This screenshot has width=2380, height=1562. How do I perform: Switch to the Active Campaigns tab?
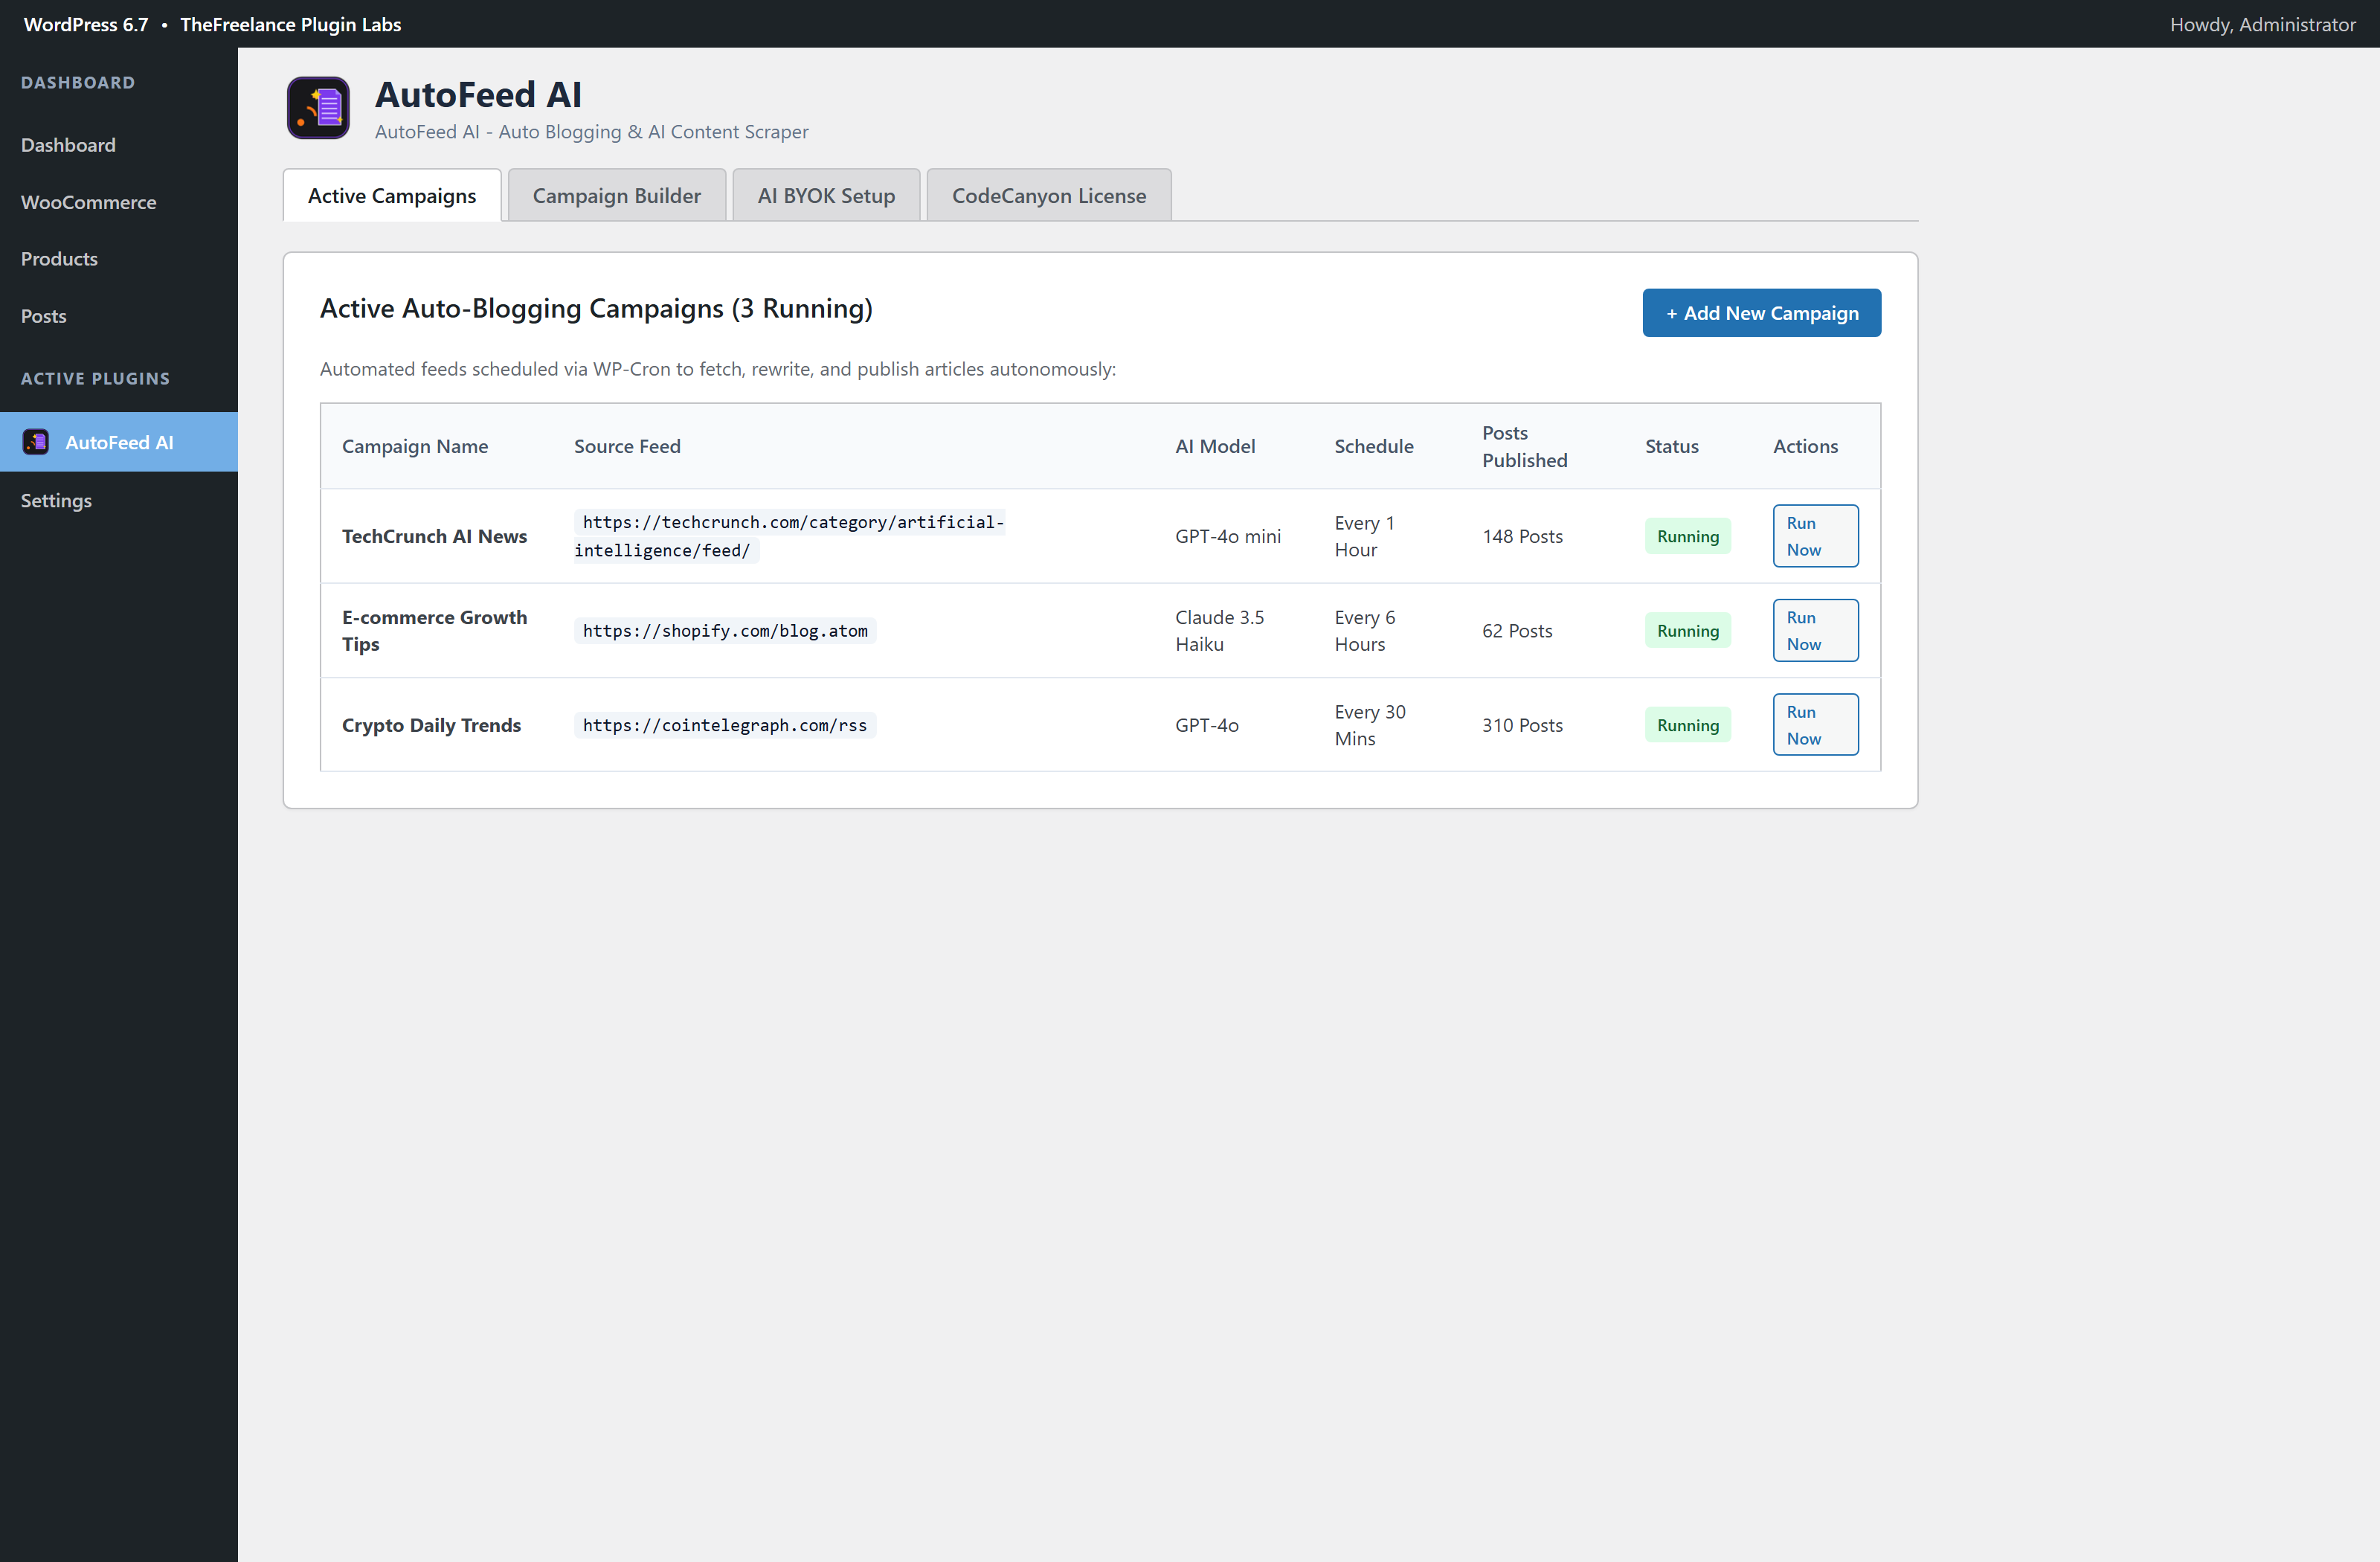[392, 195]
